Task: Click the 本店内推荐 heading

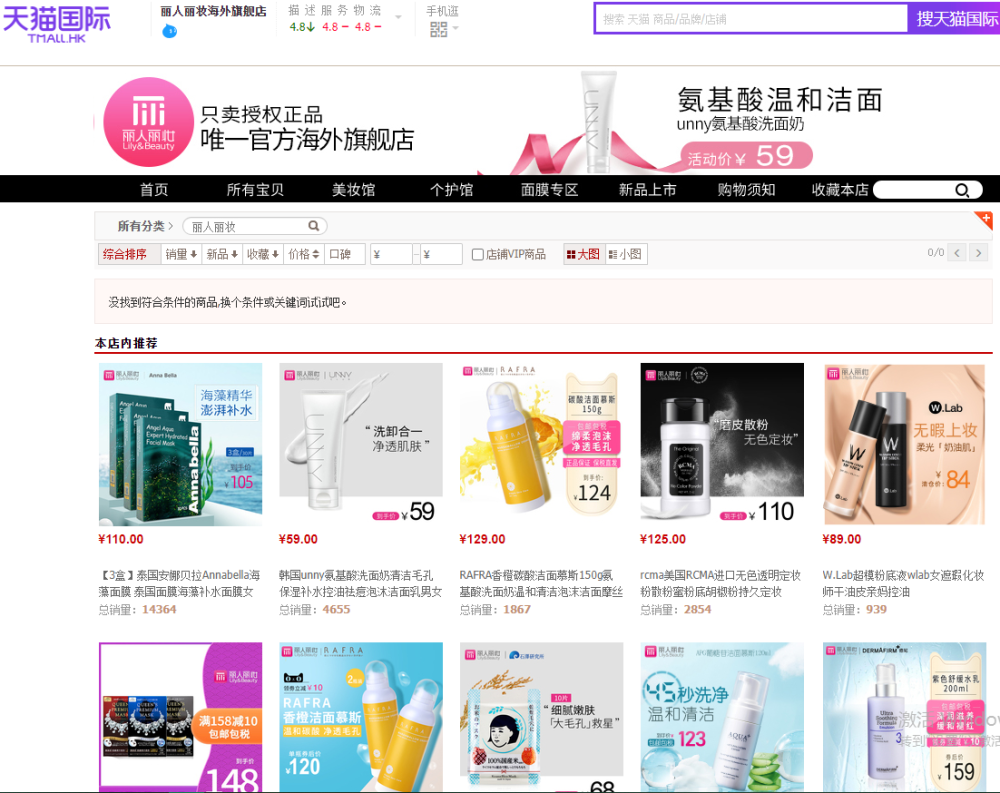Action: 126,343
